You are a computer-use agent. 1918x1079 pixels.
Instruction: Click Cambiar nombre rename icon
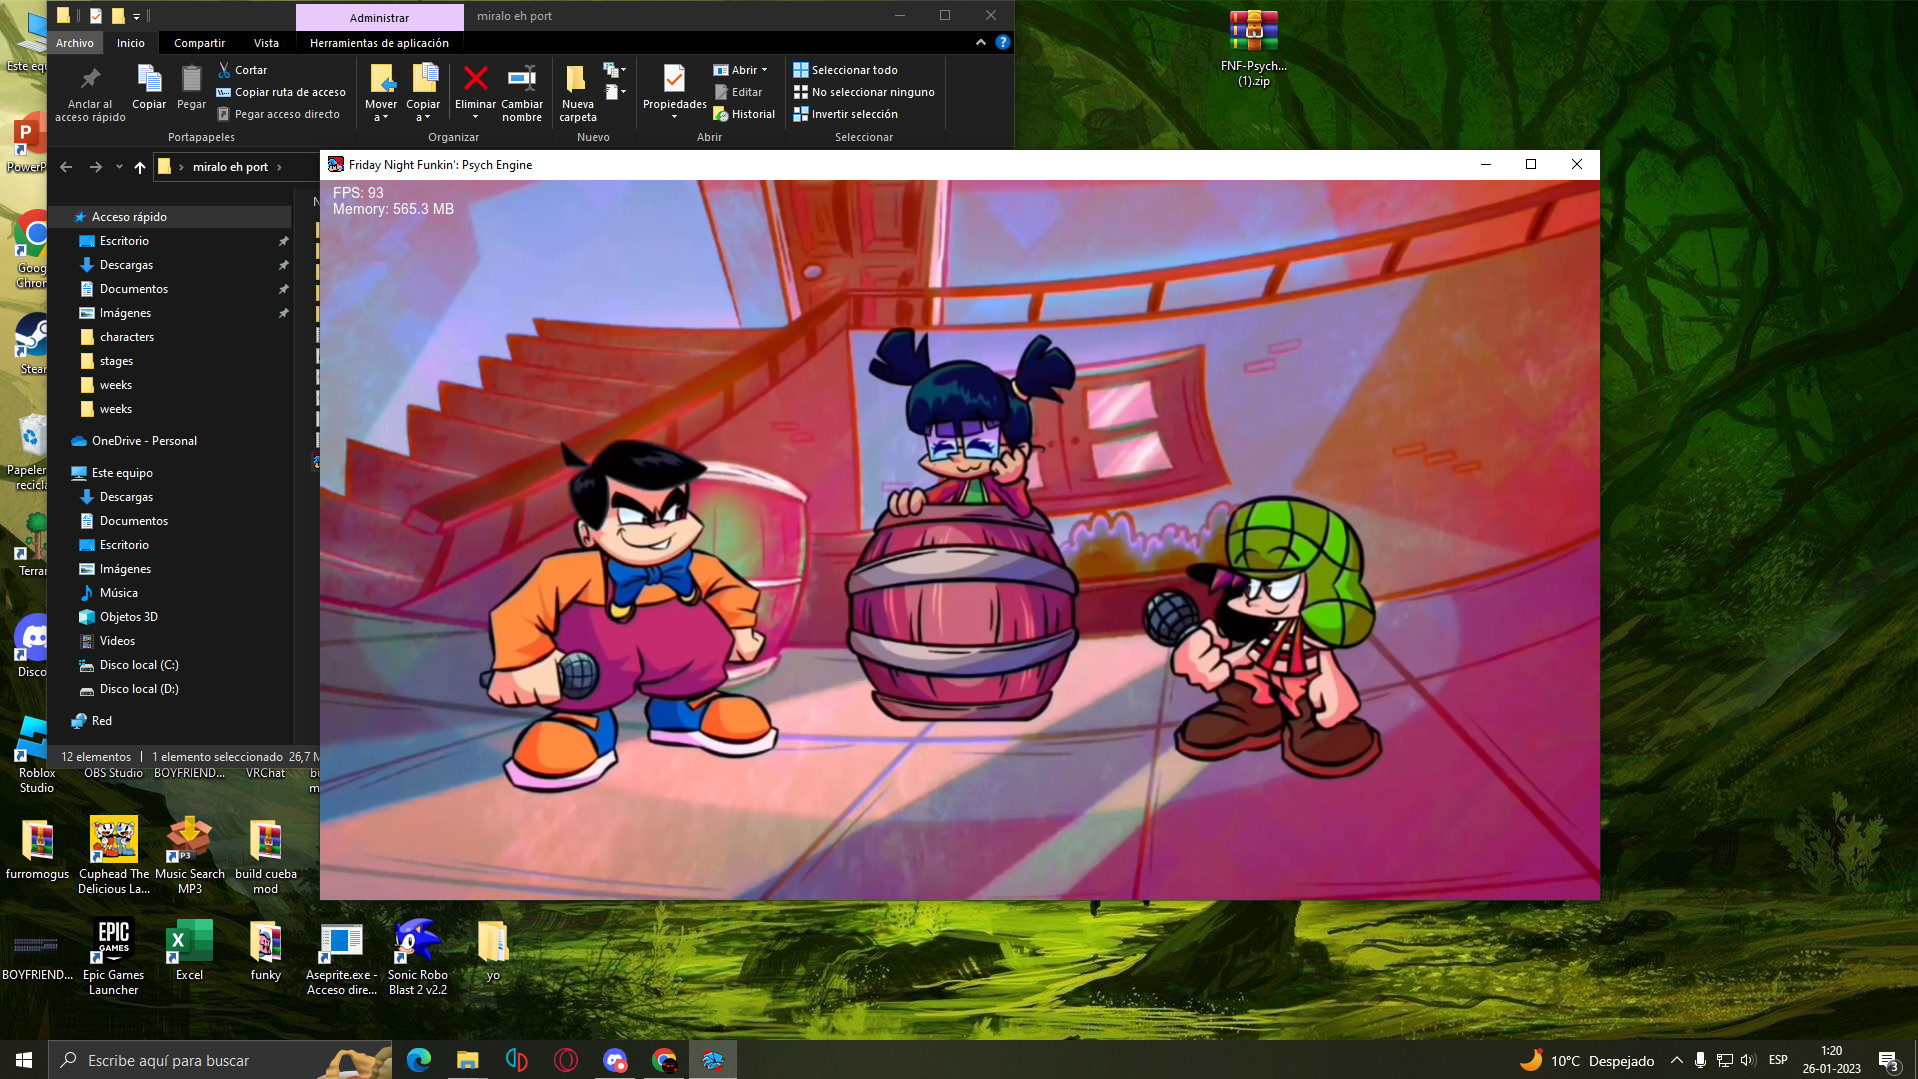coord(522,78)
